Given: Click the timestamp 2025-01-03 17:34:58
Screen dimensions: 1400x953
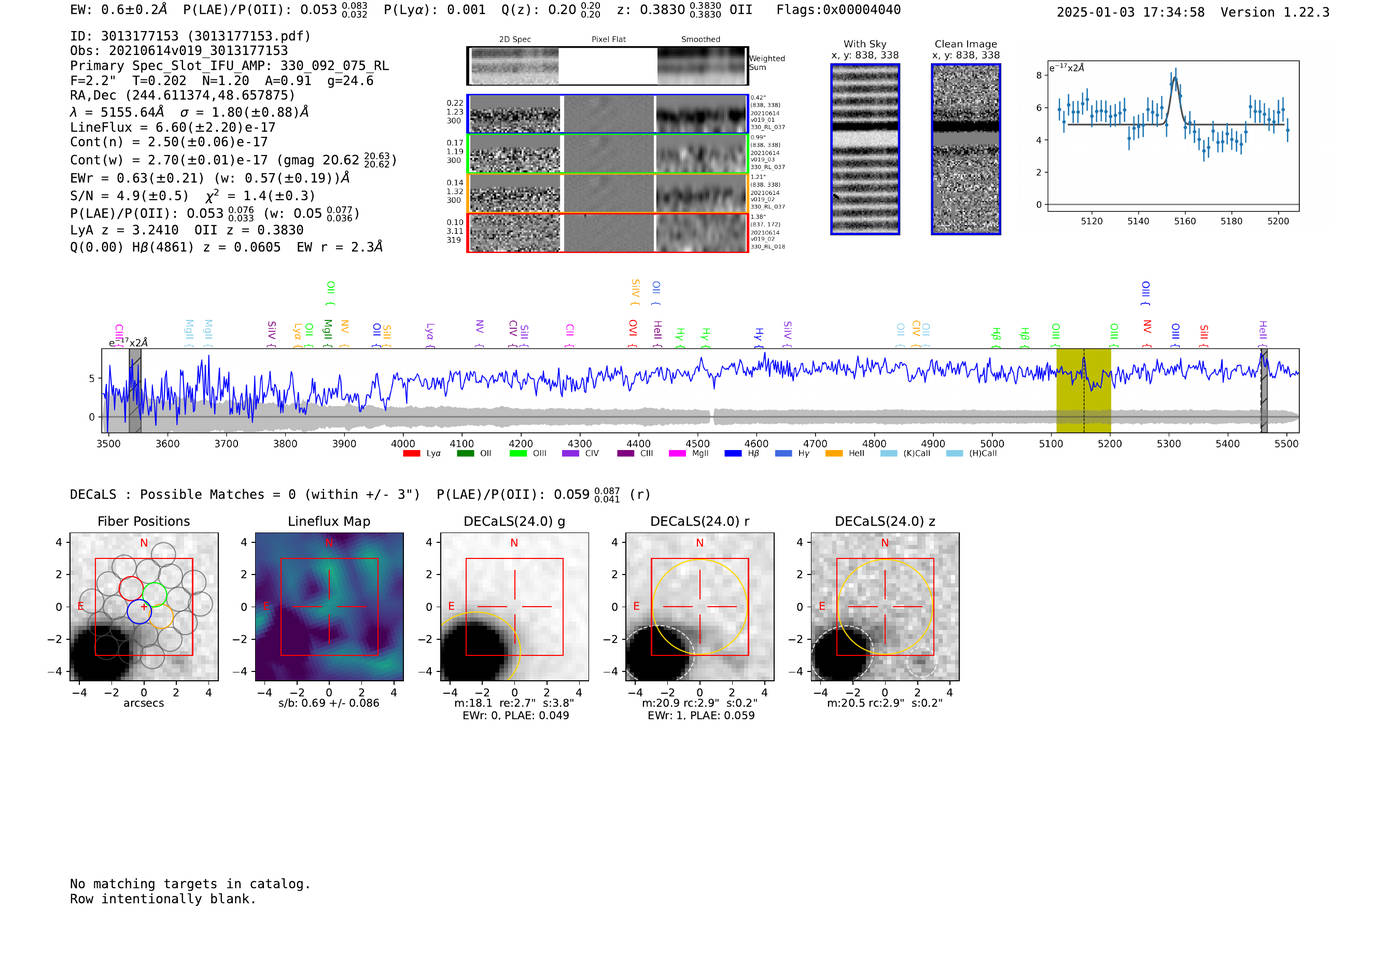Looking at the screenshot, I should tap(1130, 12).
